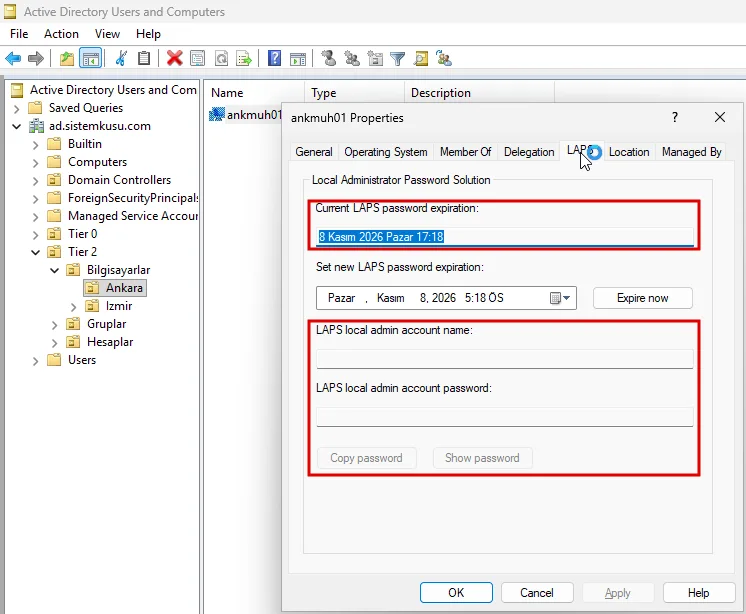This screenshot has height=614, width=746.
Task: Expand the Computers container
Action: pos(36,163)
